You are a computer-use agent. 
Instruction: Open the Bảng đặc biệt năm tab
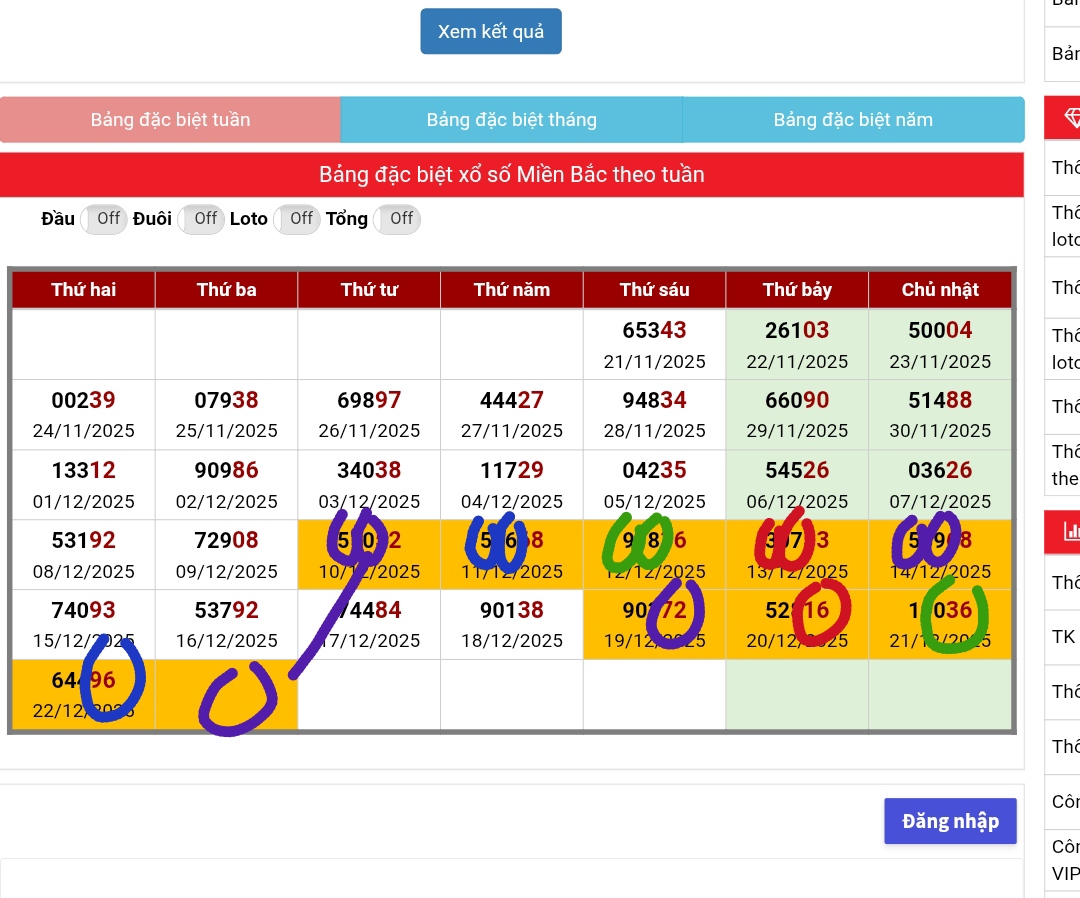(852, 120)
